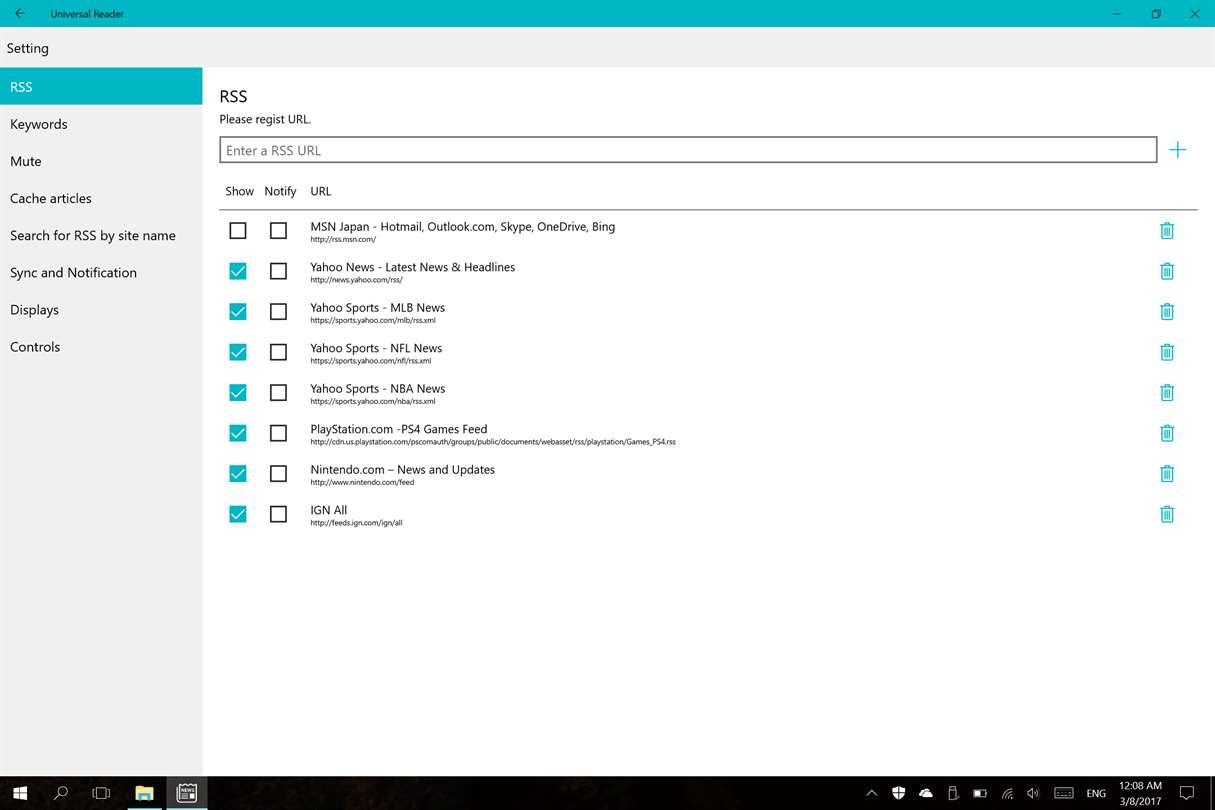Open taskbar search icon

(x=60, y=793)
